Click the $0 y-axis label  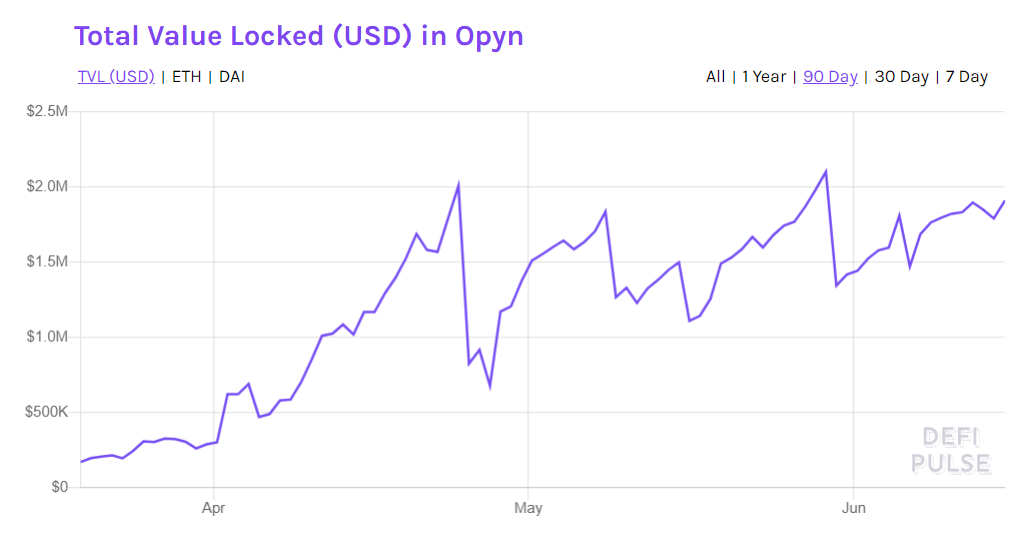point(57,487)
